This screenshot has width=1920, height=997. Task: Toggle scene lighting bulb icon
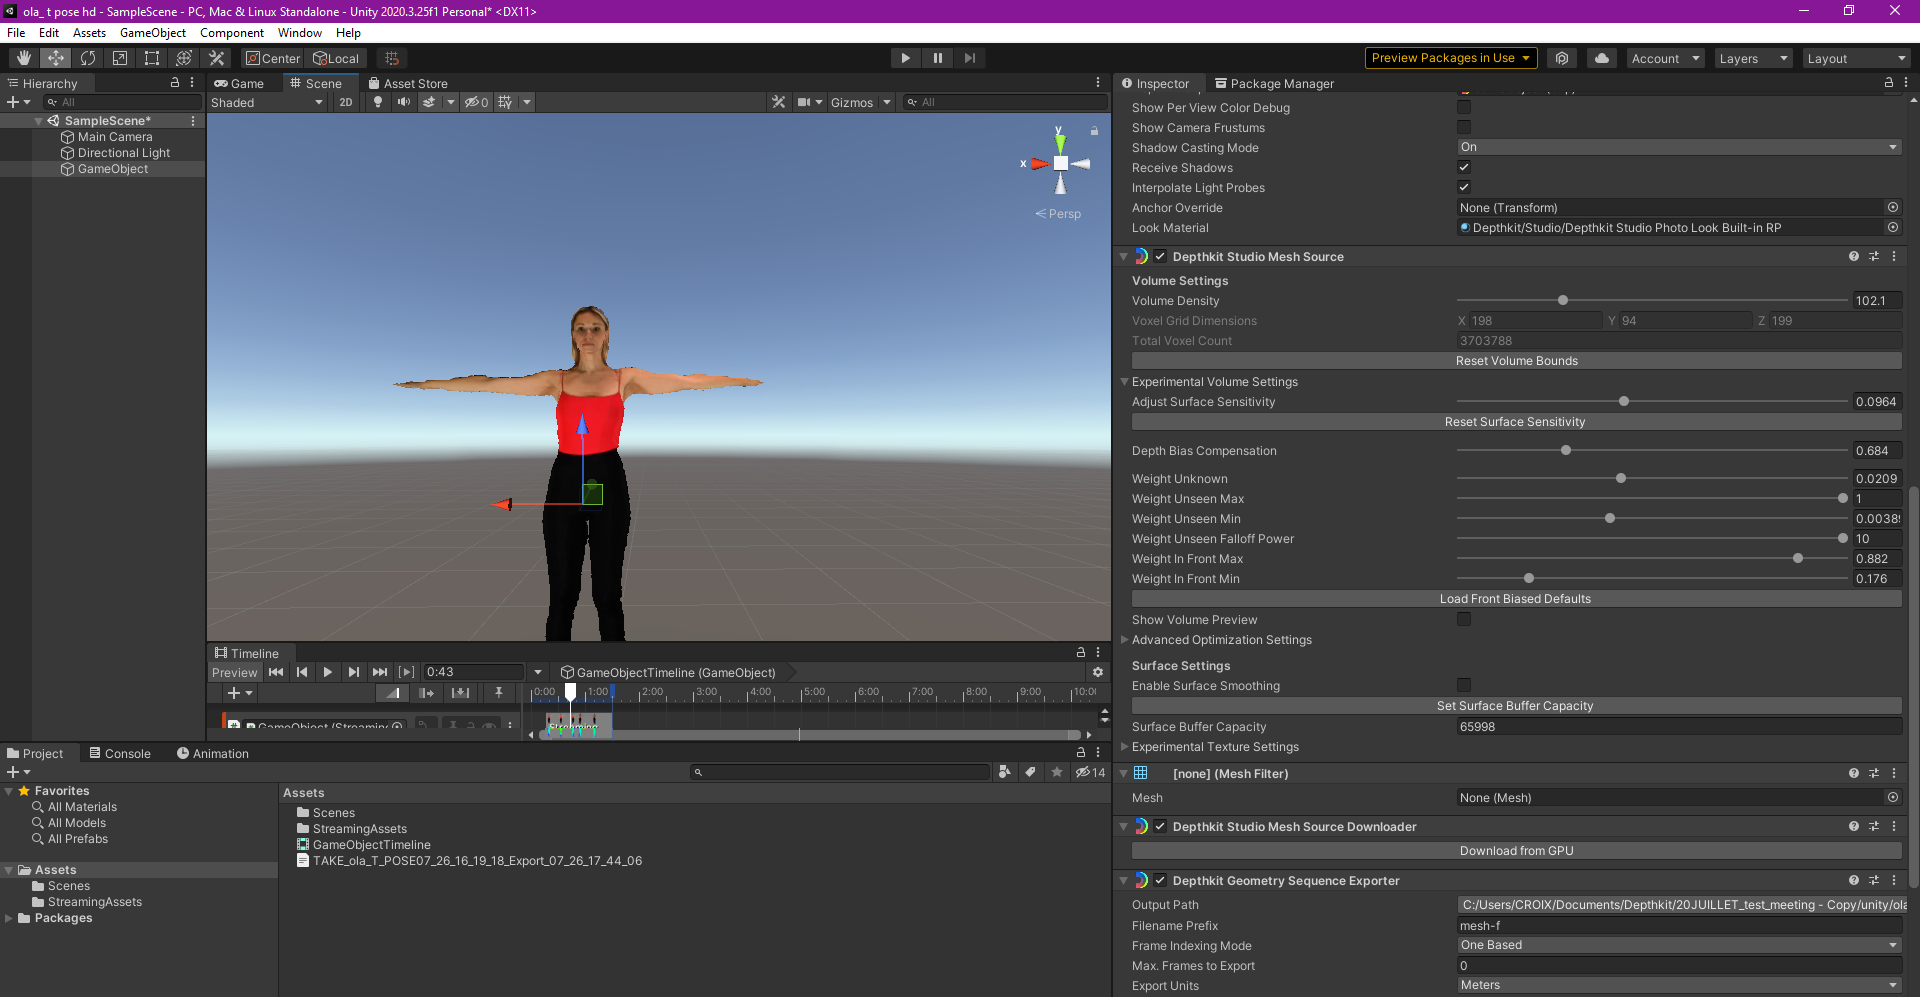point(377,102)
